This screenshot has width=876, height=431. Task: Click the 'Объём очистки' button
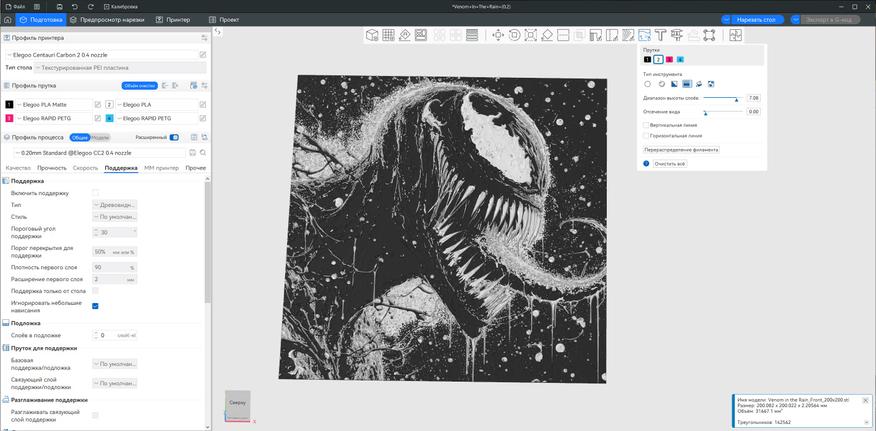[139, 86]
